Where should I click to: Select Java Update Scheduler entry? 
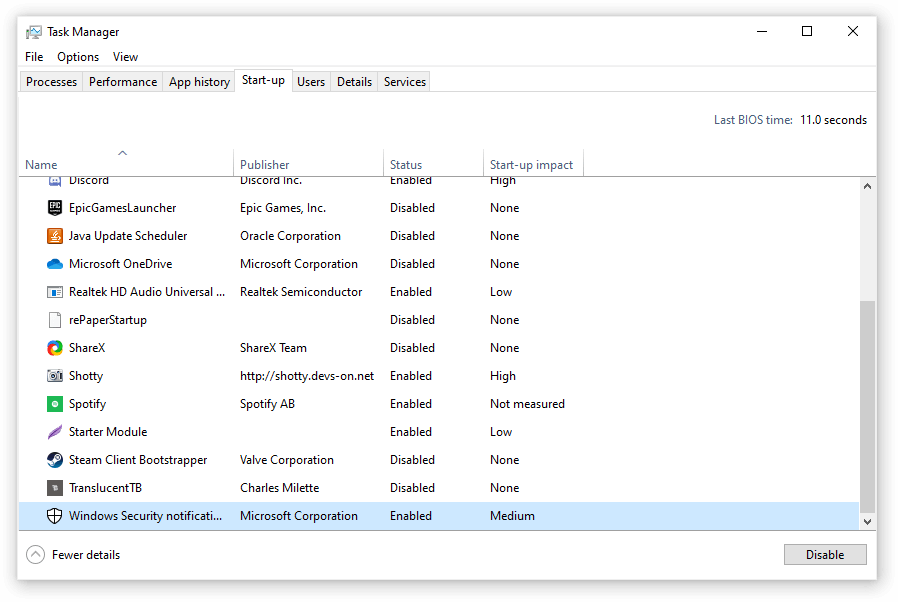128,236
